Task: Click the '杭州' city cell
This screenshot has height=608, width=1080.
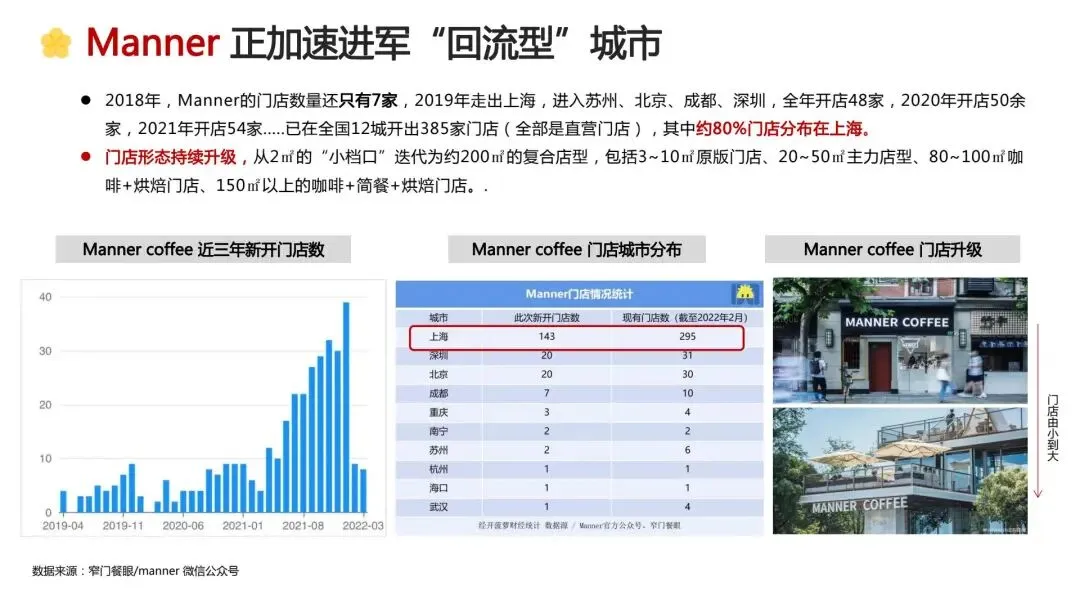Action: click(x=438, y=469)
